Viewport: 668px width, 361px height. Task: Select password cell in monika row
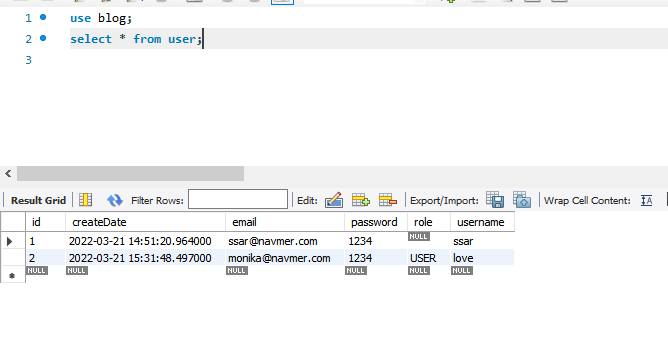(x=376, y=258)
